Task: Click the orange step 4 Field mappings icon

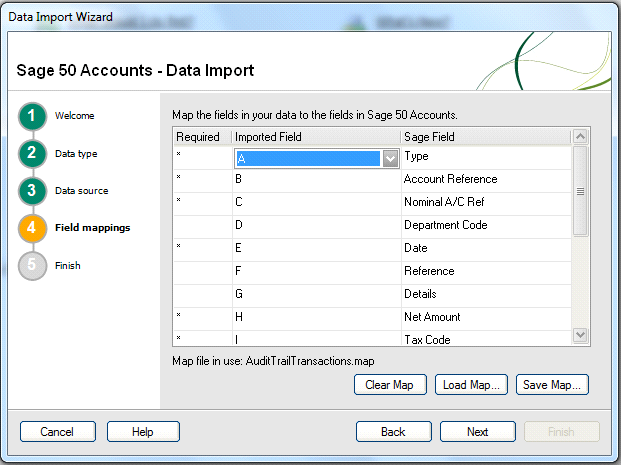Action: point(32,228)
